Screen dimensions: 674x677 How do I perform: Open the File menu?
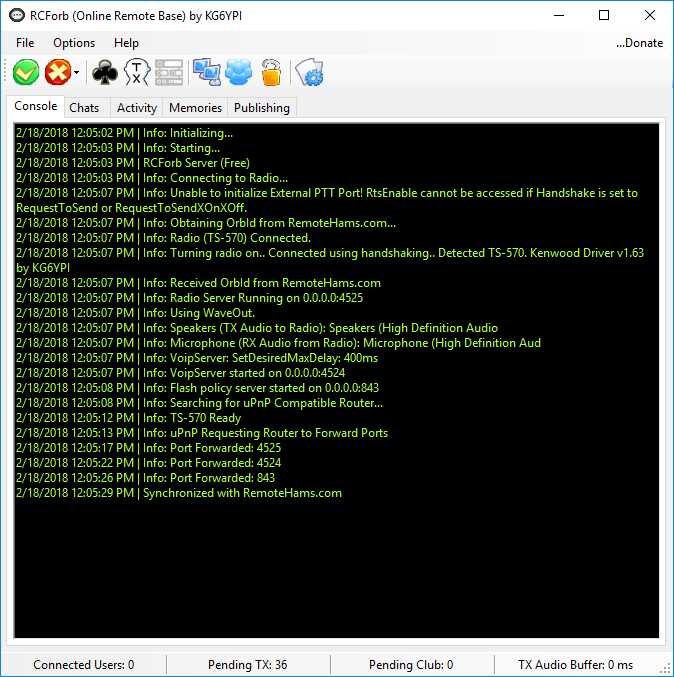25,43
